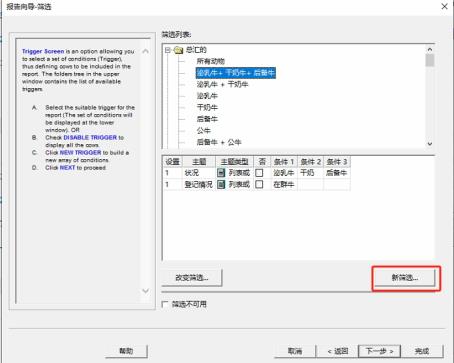This screenshot has width=454, height=363.
Task: Click the help panel scroll up arrow
Action: pos(145,51)
